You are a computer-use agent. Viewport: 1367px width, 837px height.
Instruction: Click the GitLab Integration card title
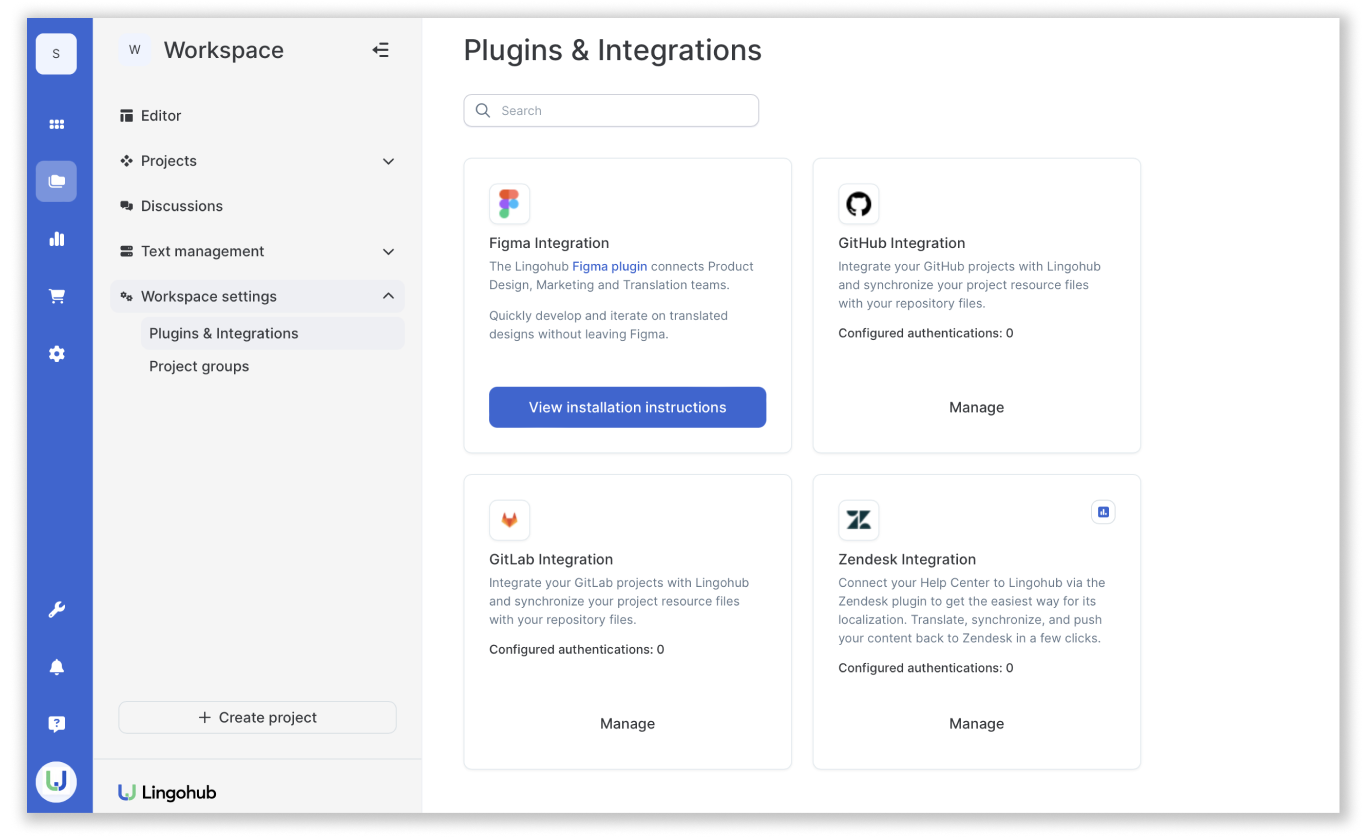tap(551, 559)
